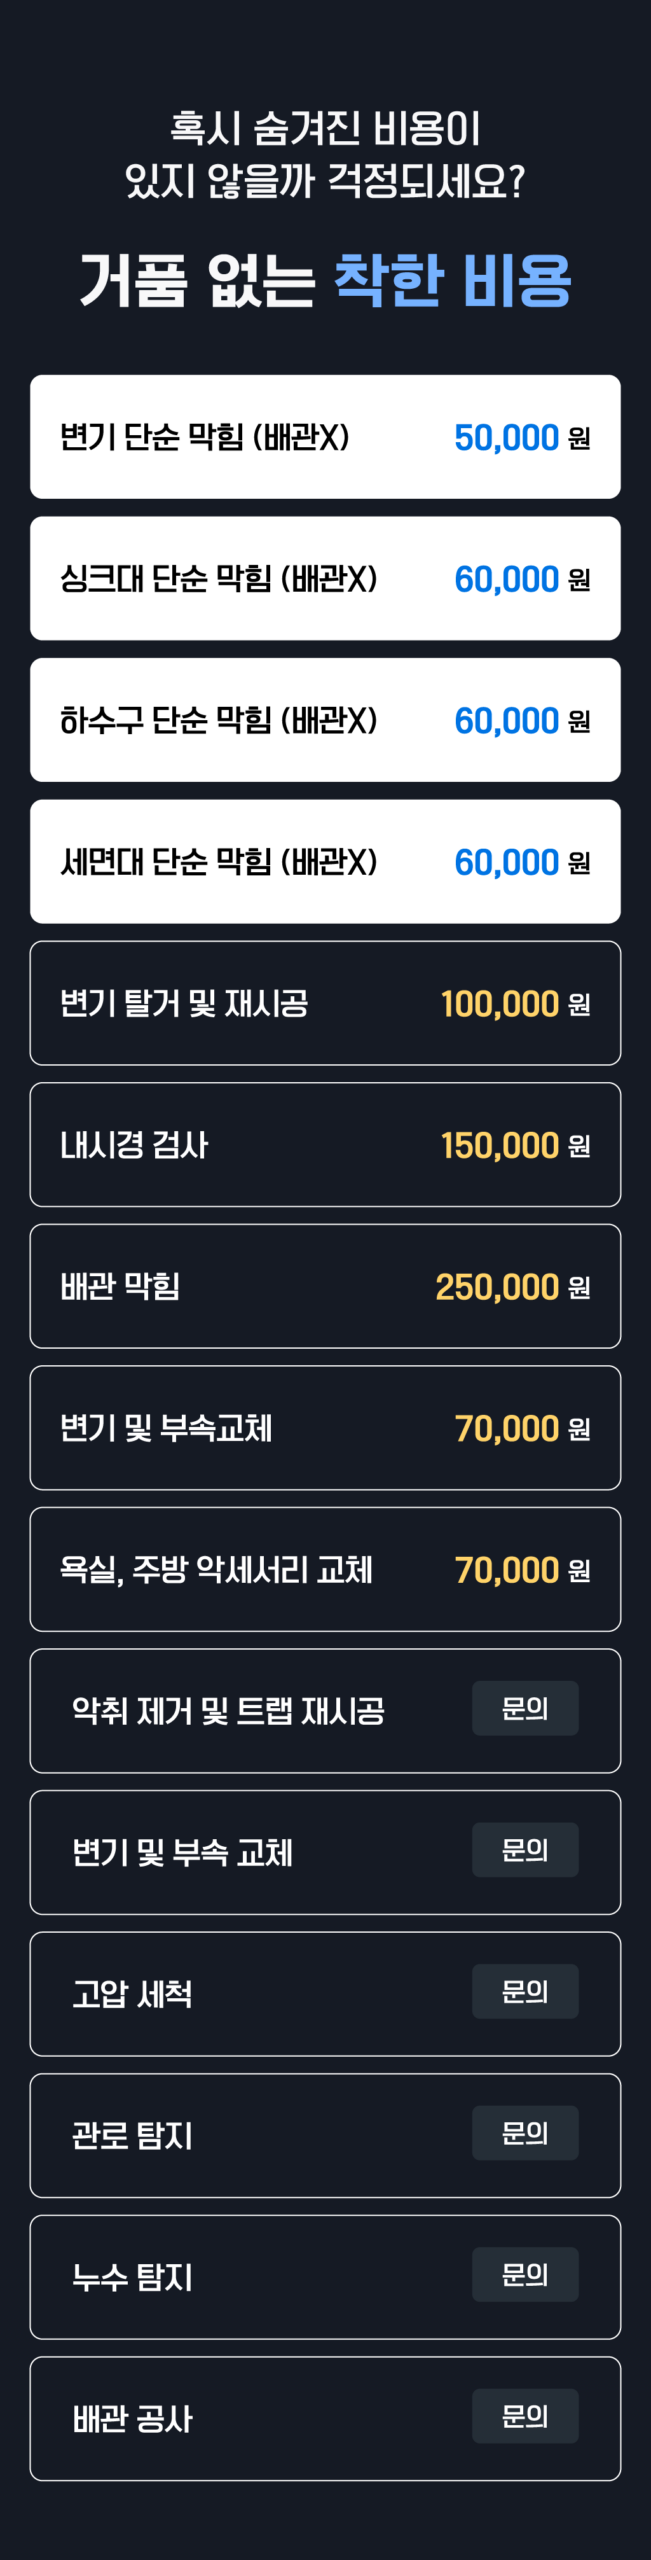Image resolution: width=651 pixels, height=2560 pixels.
Task: Click the 250,000 원 price
Action: (x=512, y=1286)
